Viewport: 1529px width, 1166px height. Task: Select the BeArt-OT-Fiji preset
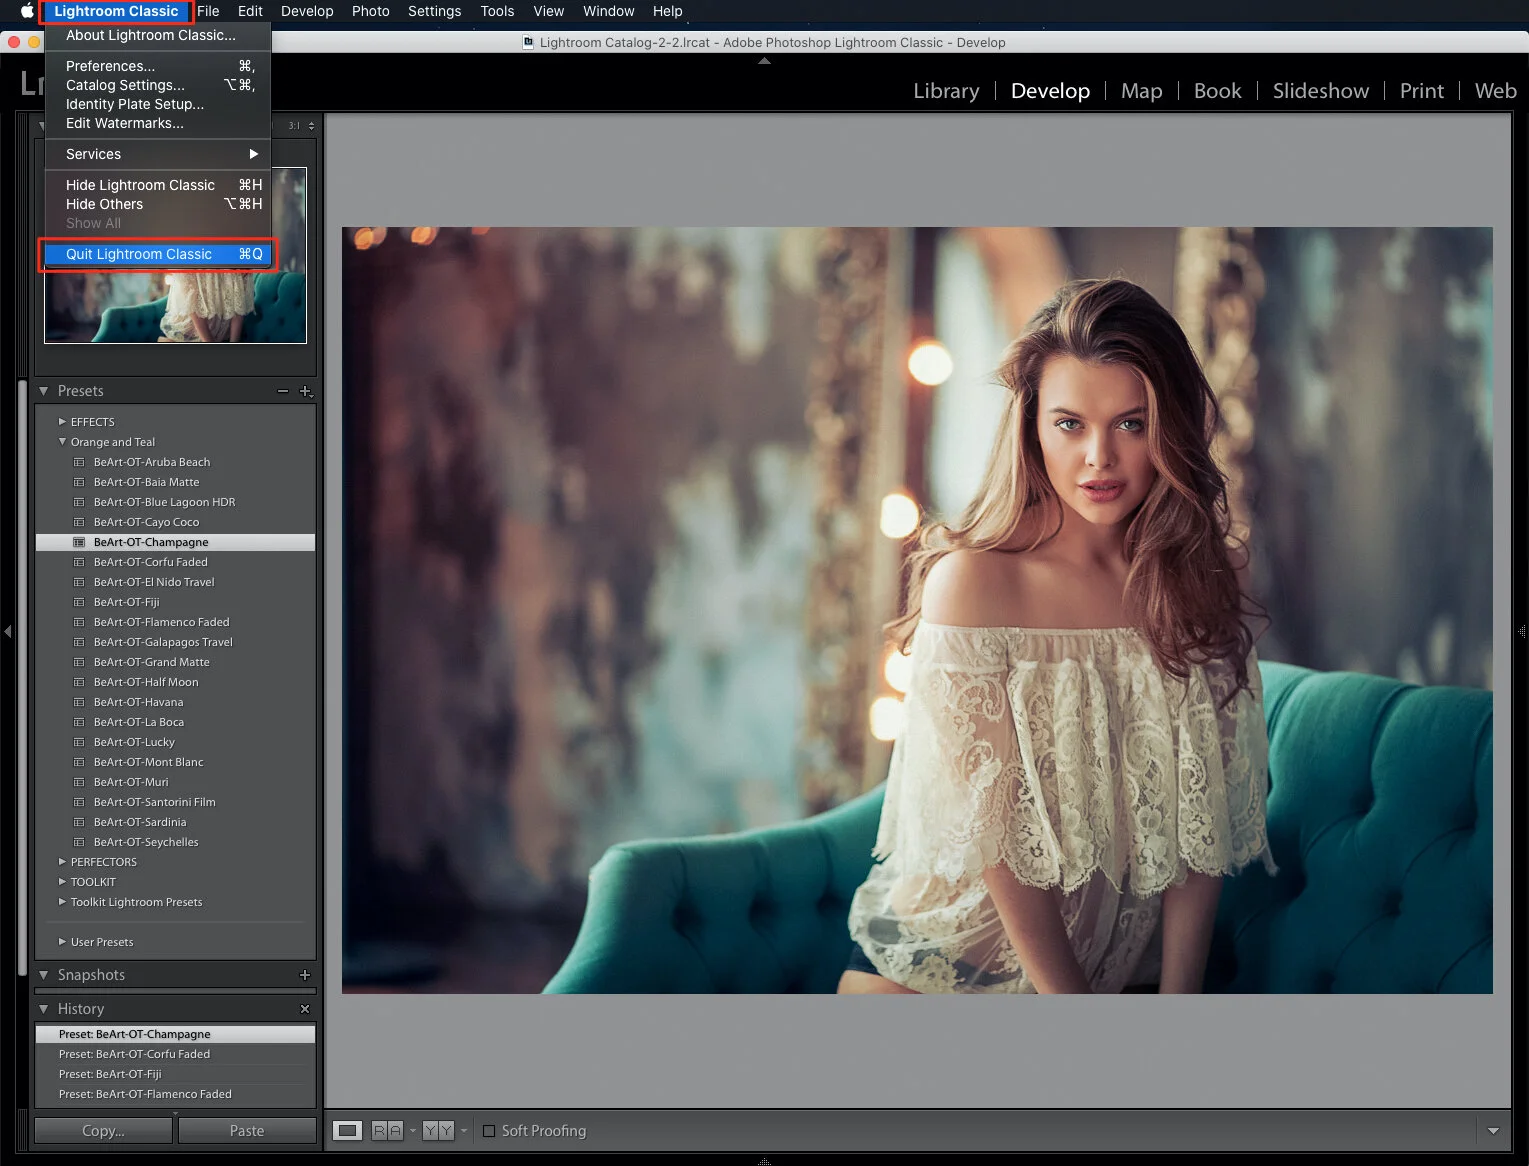point(127,601)
